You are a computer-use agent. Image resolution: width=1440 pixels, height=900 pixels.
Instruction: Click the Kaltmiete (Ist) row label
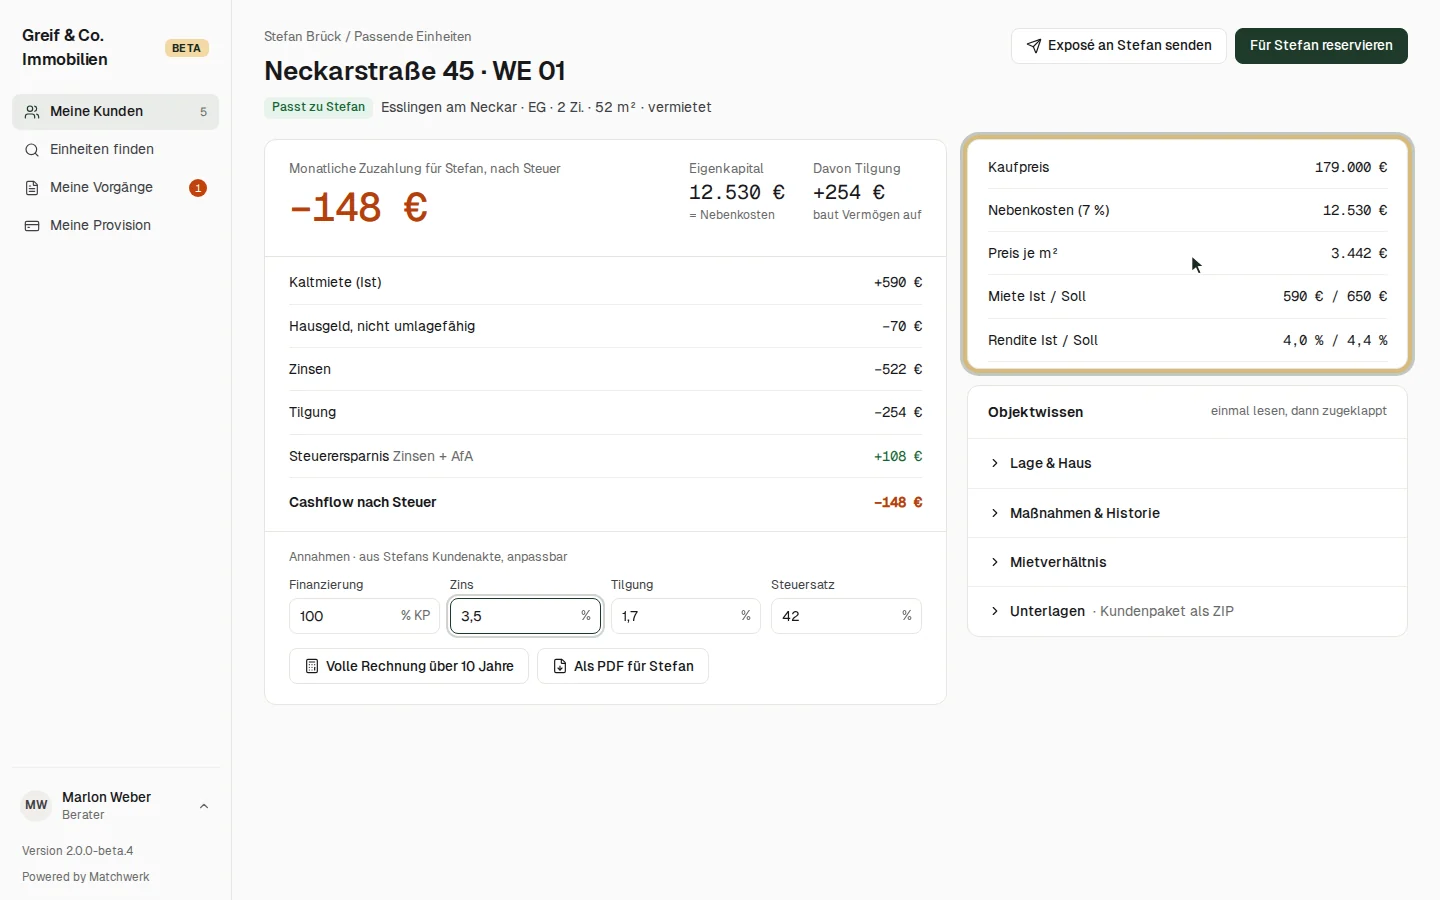335,283
